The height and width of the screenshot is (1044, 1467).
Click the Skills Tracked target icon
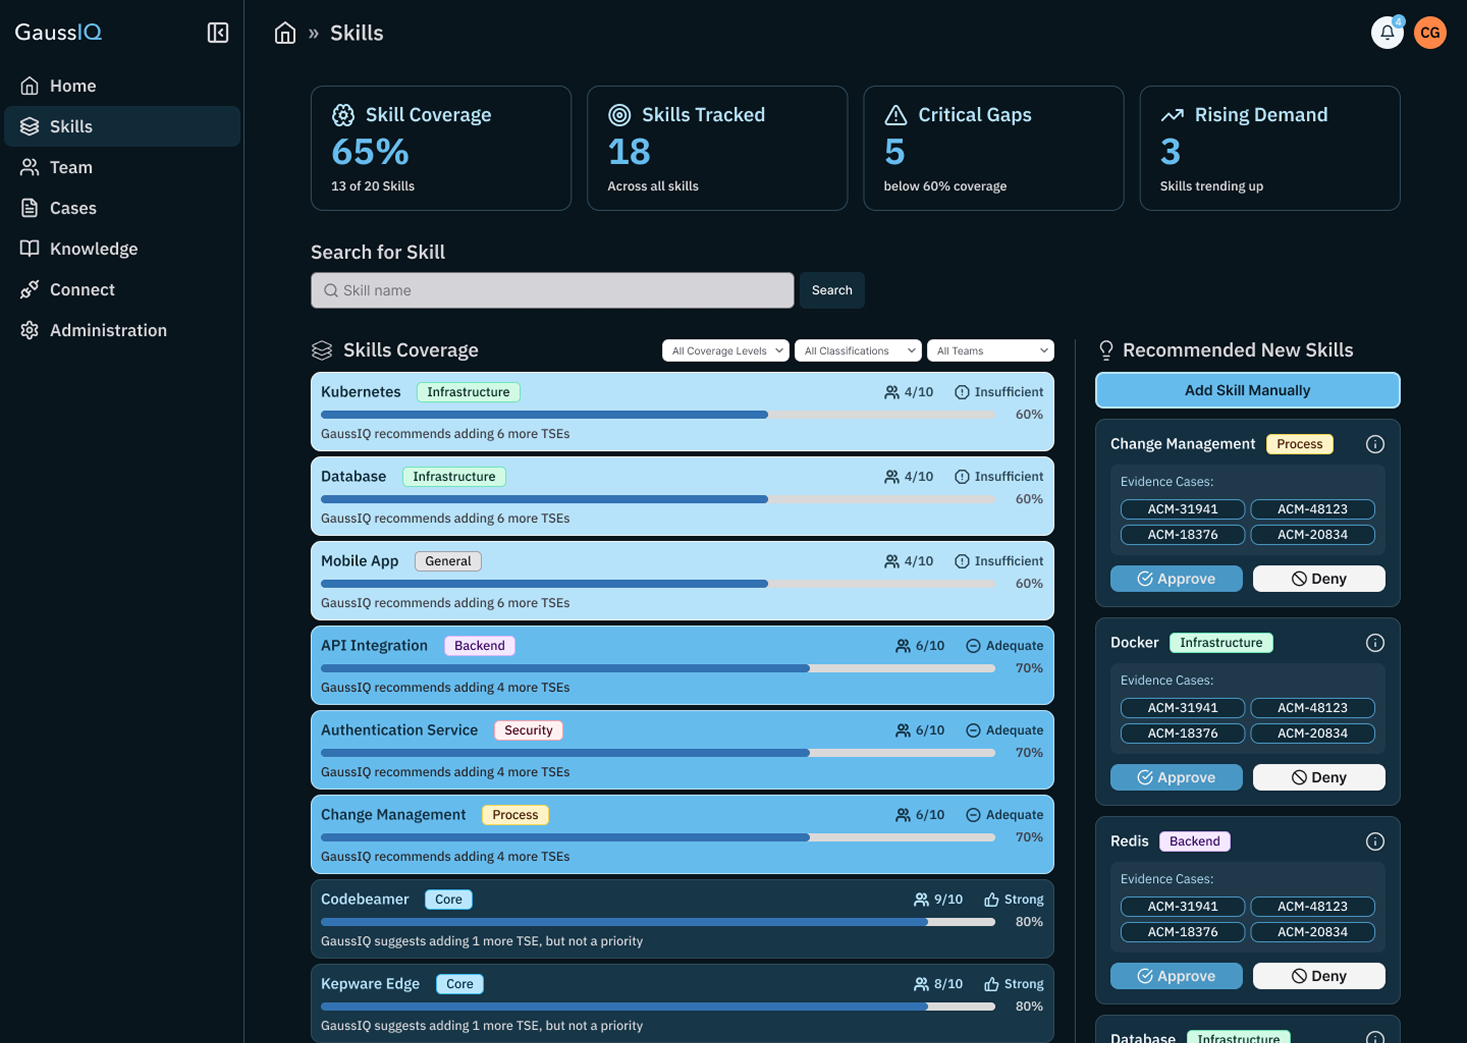620,115
